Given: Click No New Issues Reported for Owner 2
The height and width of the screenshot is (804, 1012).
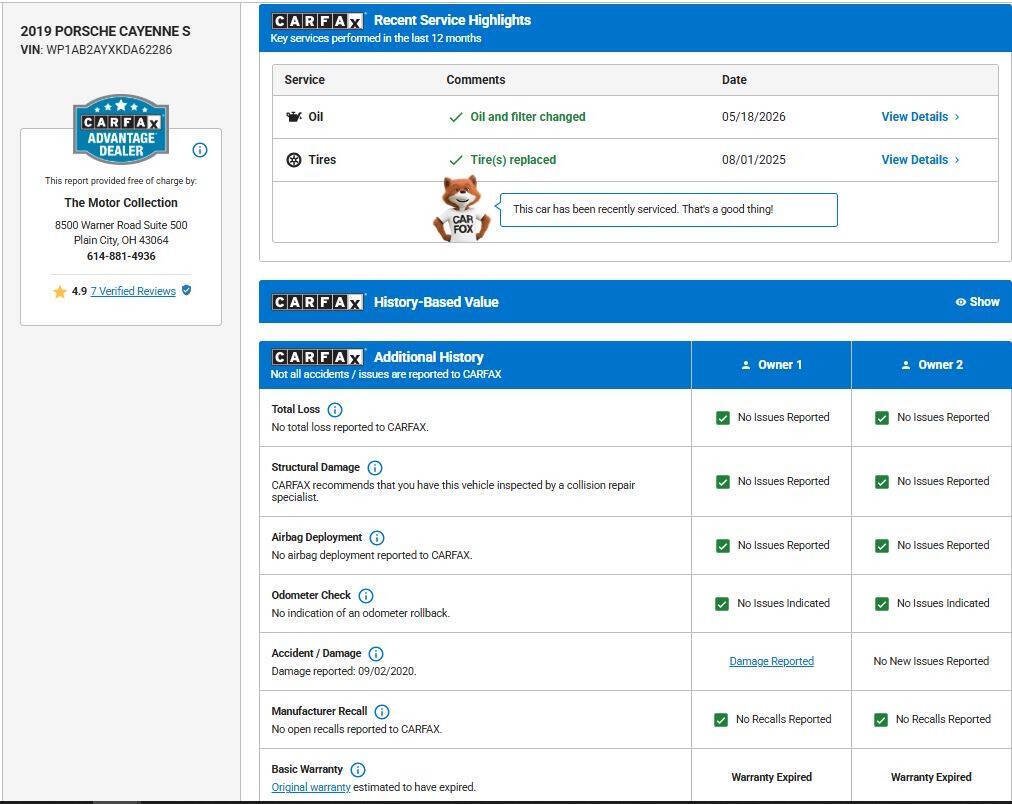Looking at the screenshot, I should [x=931, y=661].
